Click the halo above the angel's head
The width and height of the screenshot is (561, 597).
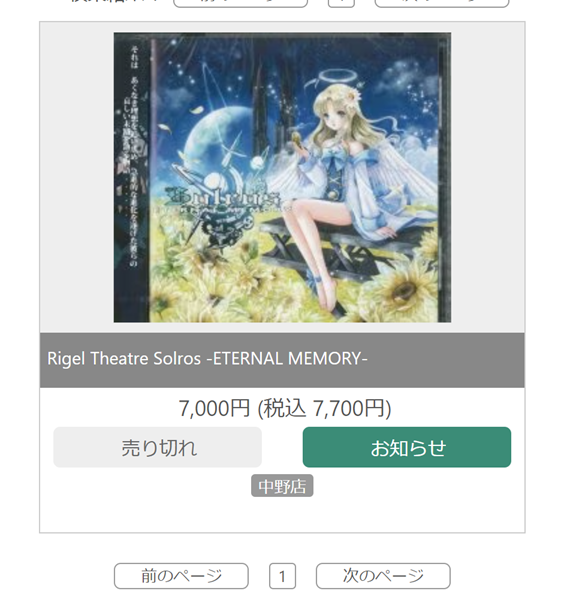point(337,77)
